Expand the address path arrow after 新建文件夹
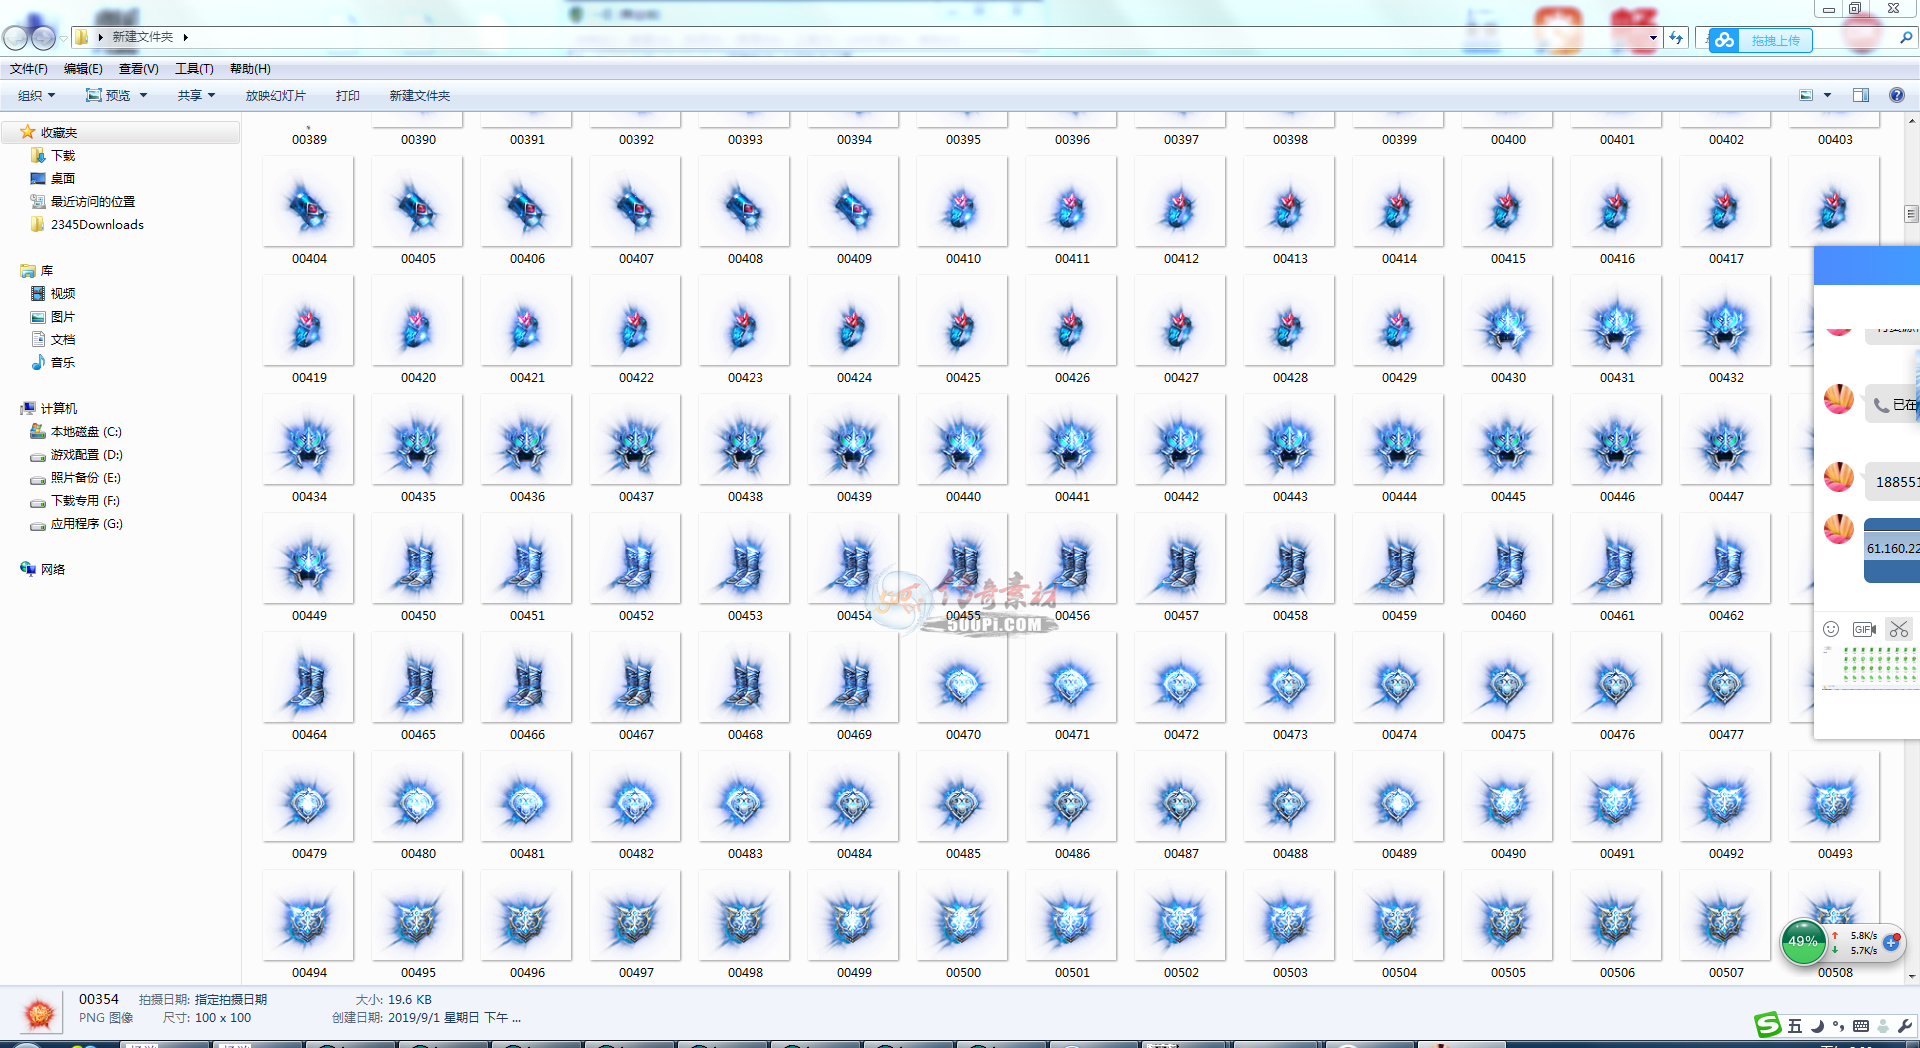This screenshot has width=1920, height=1048. coord(186,37)
